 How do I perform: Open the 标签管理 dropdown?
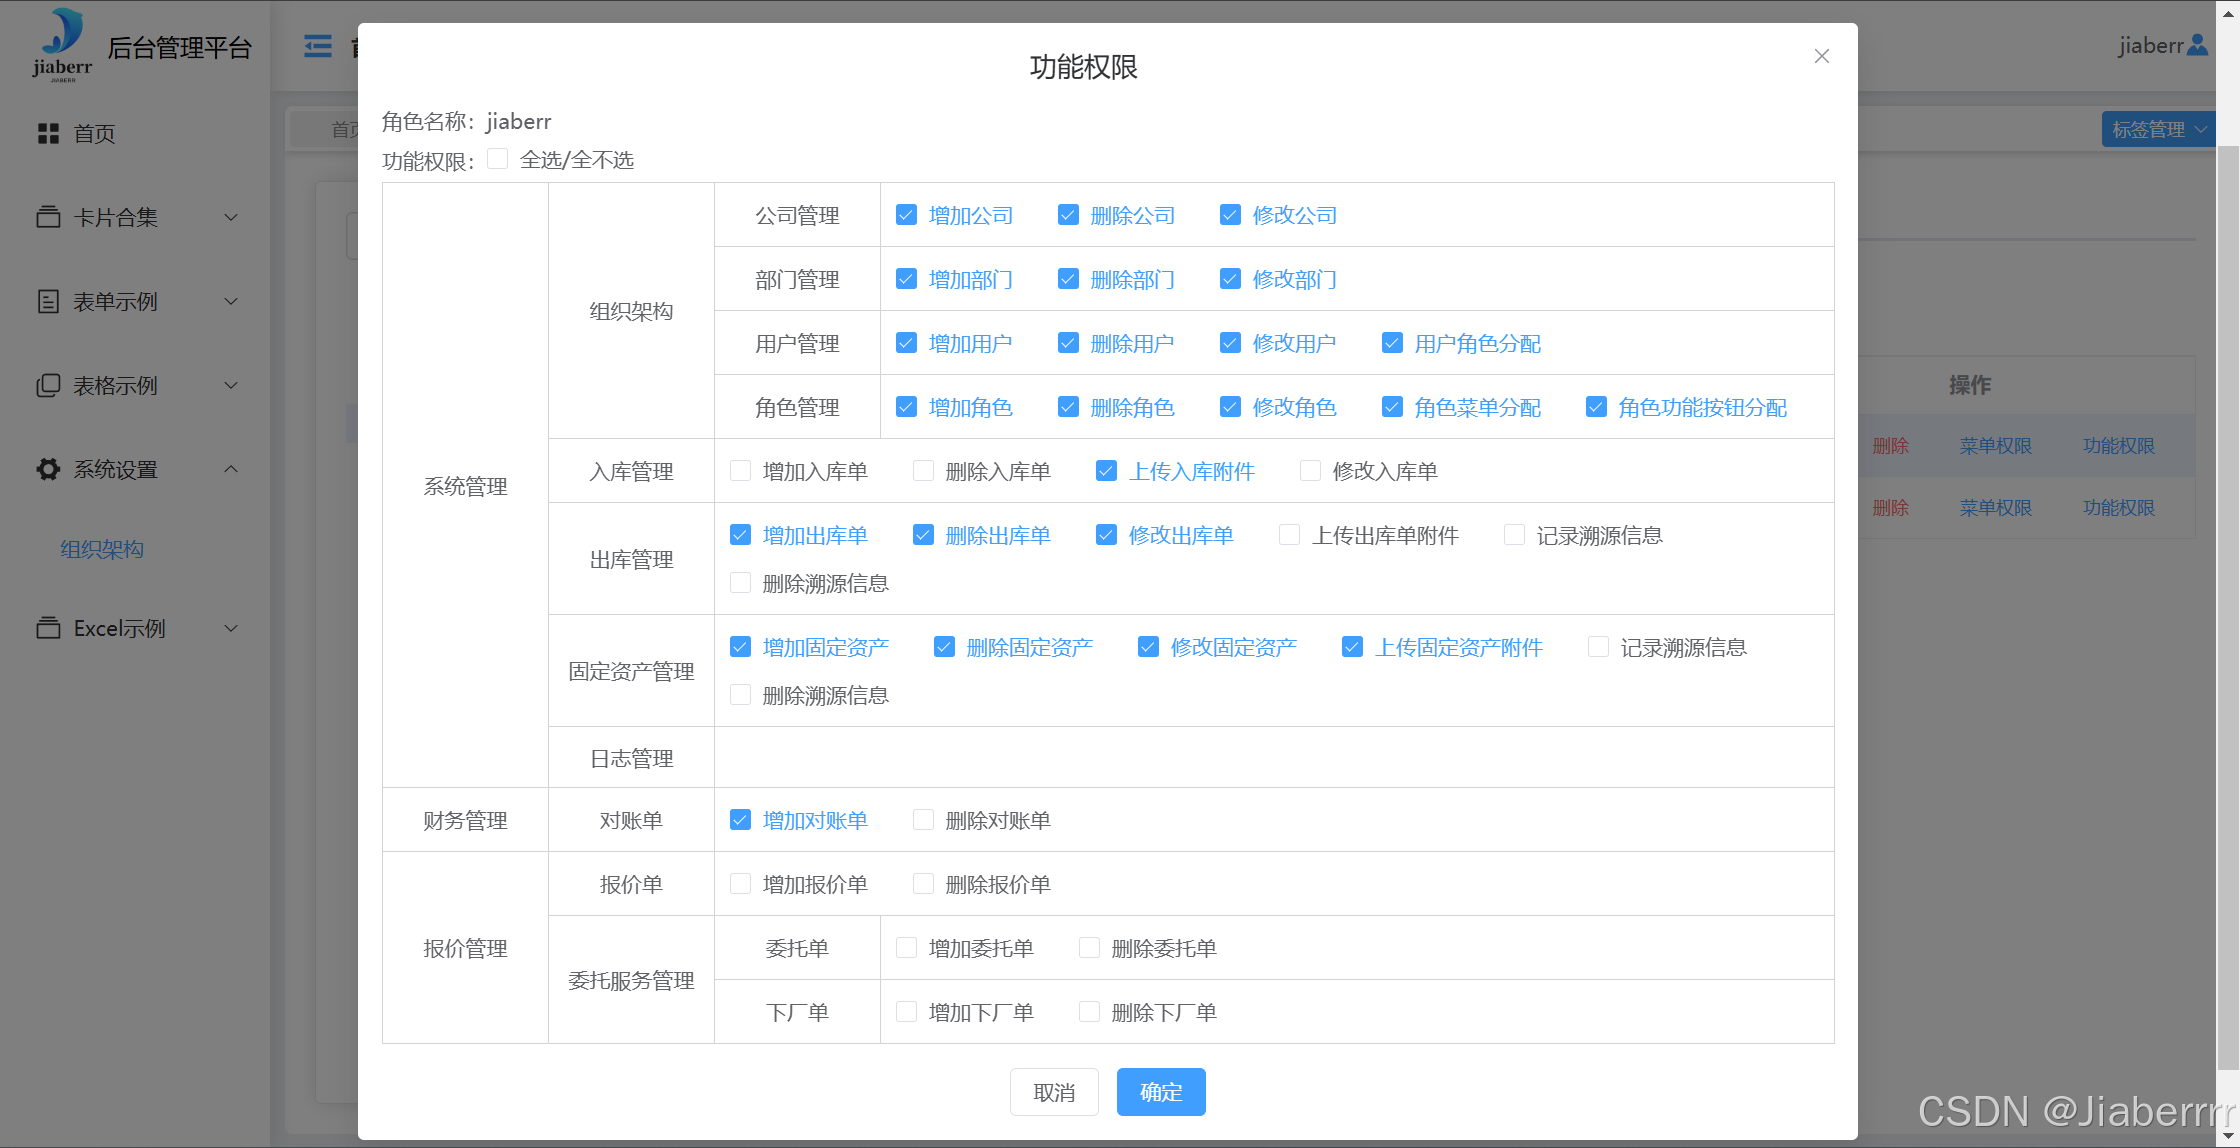(2158, 130)
